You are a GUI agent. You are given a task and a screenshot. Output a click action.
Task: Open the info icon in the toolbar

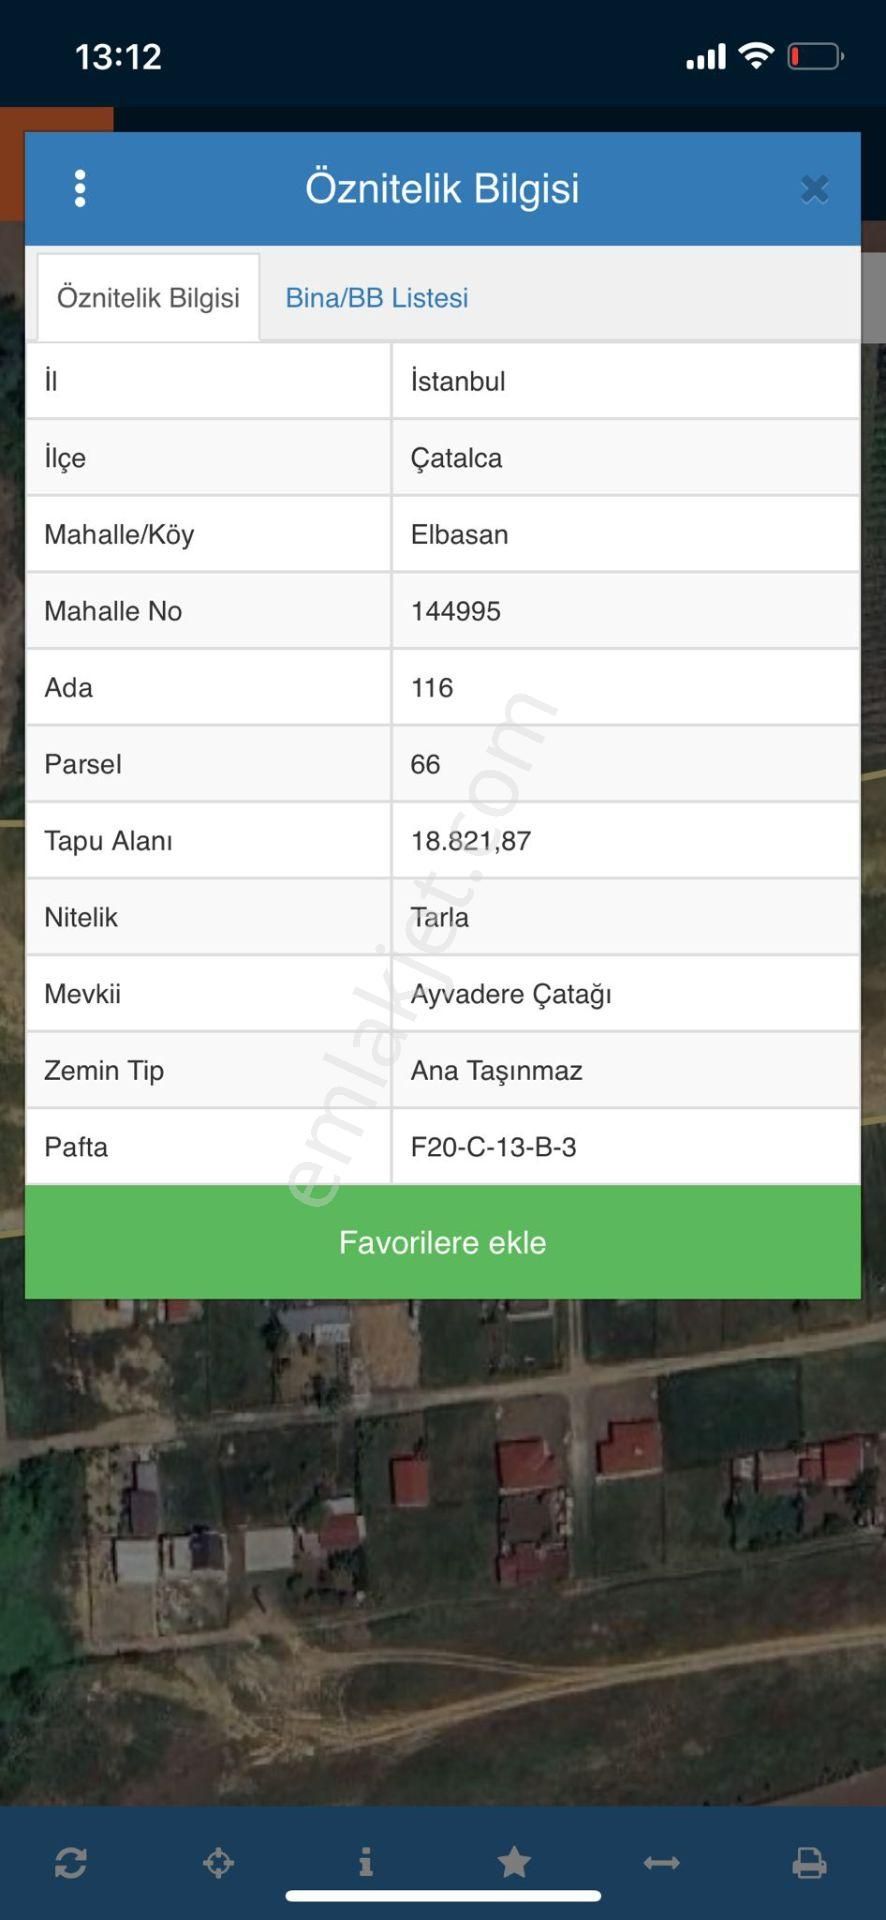(x=366, y=1864)
